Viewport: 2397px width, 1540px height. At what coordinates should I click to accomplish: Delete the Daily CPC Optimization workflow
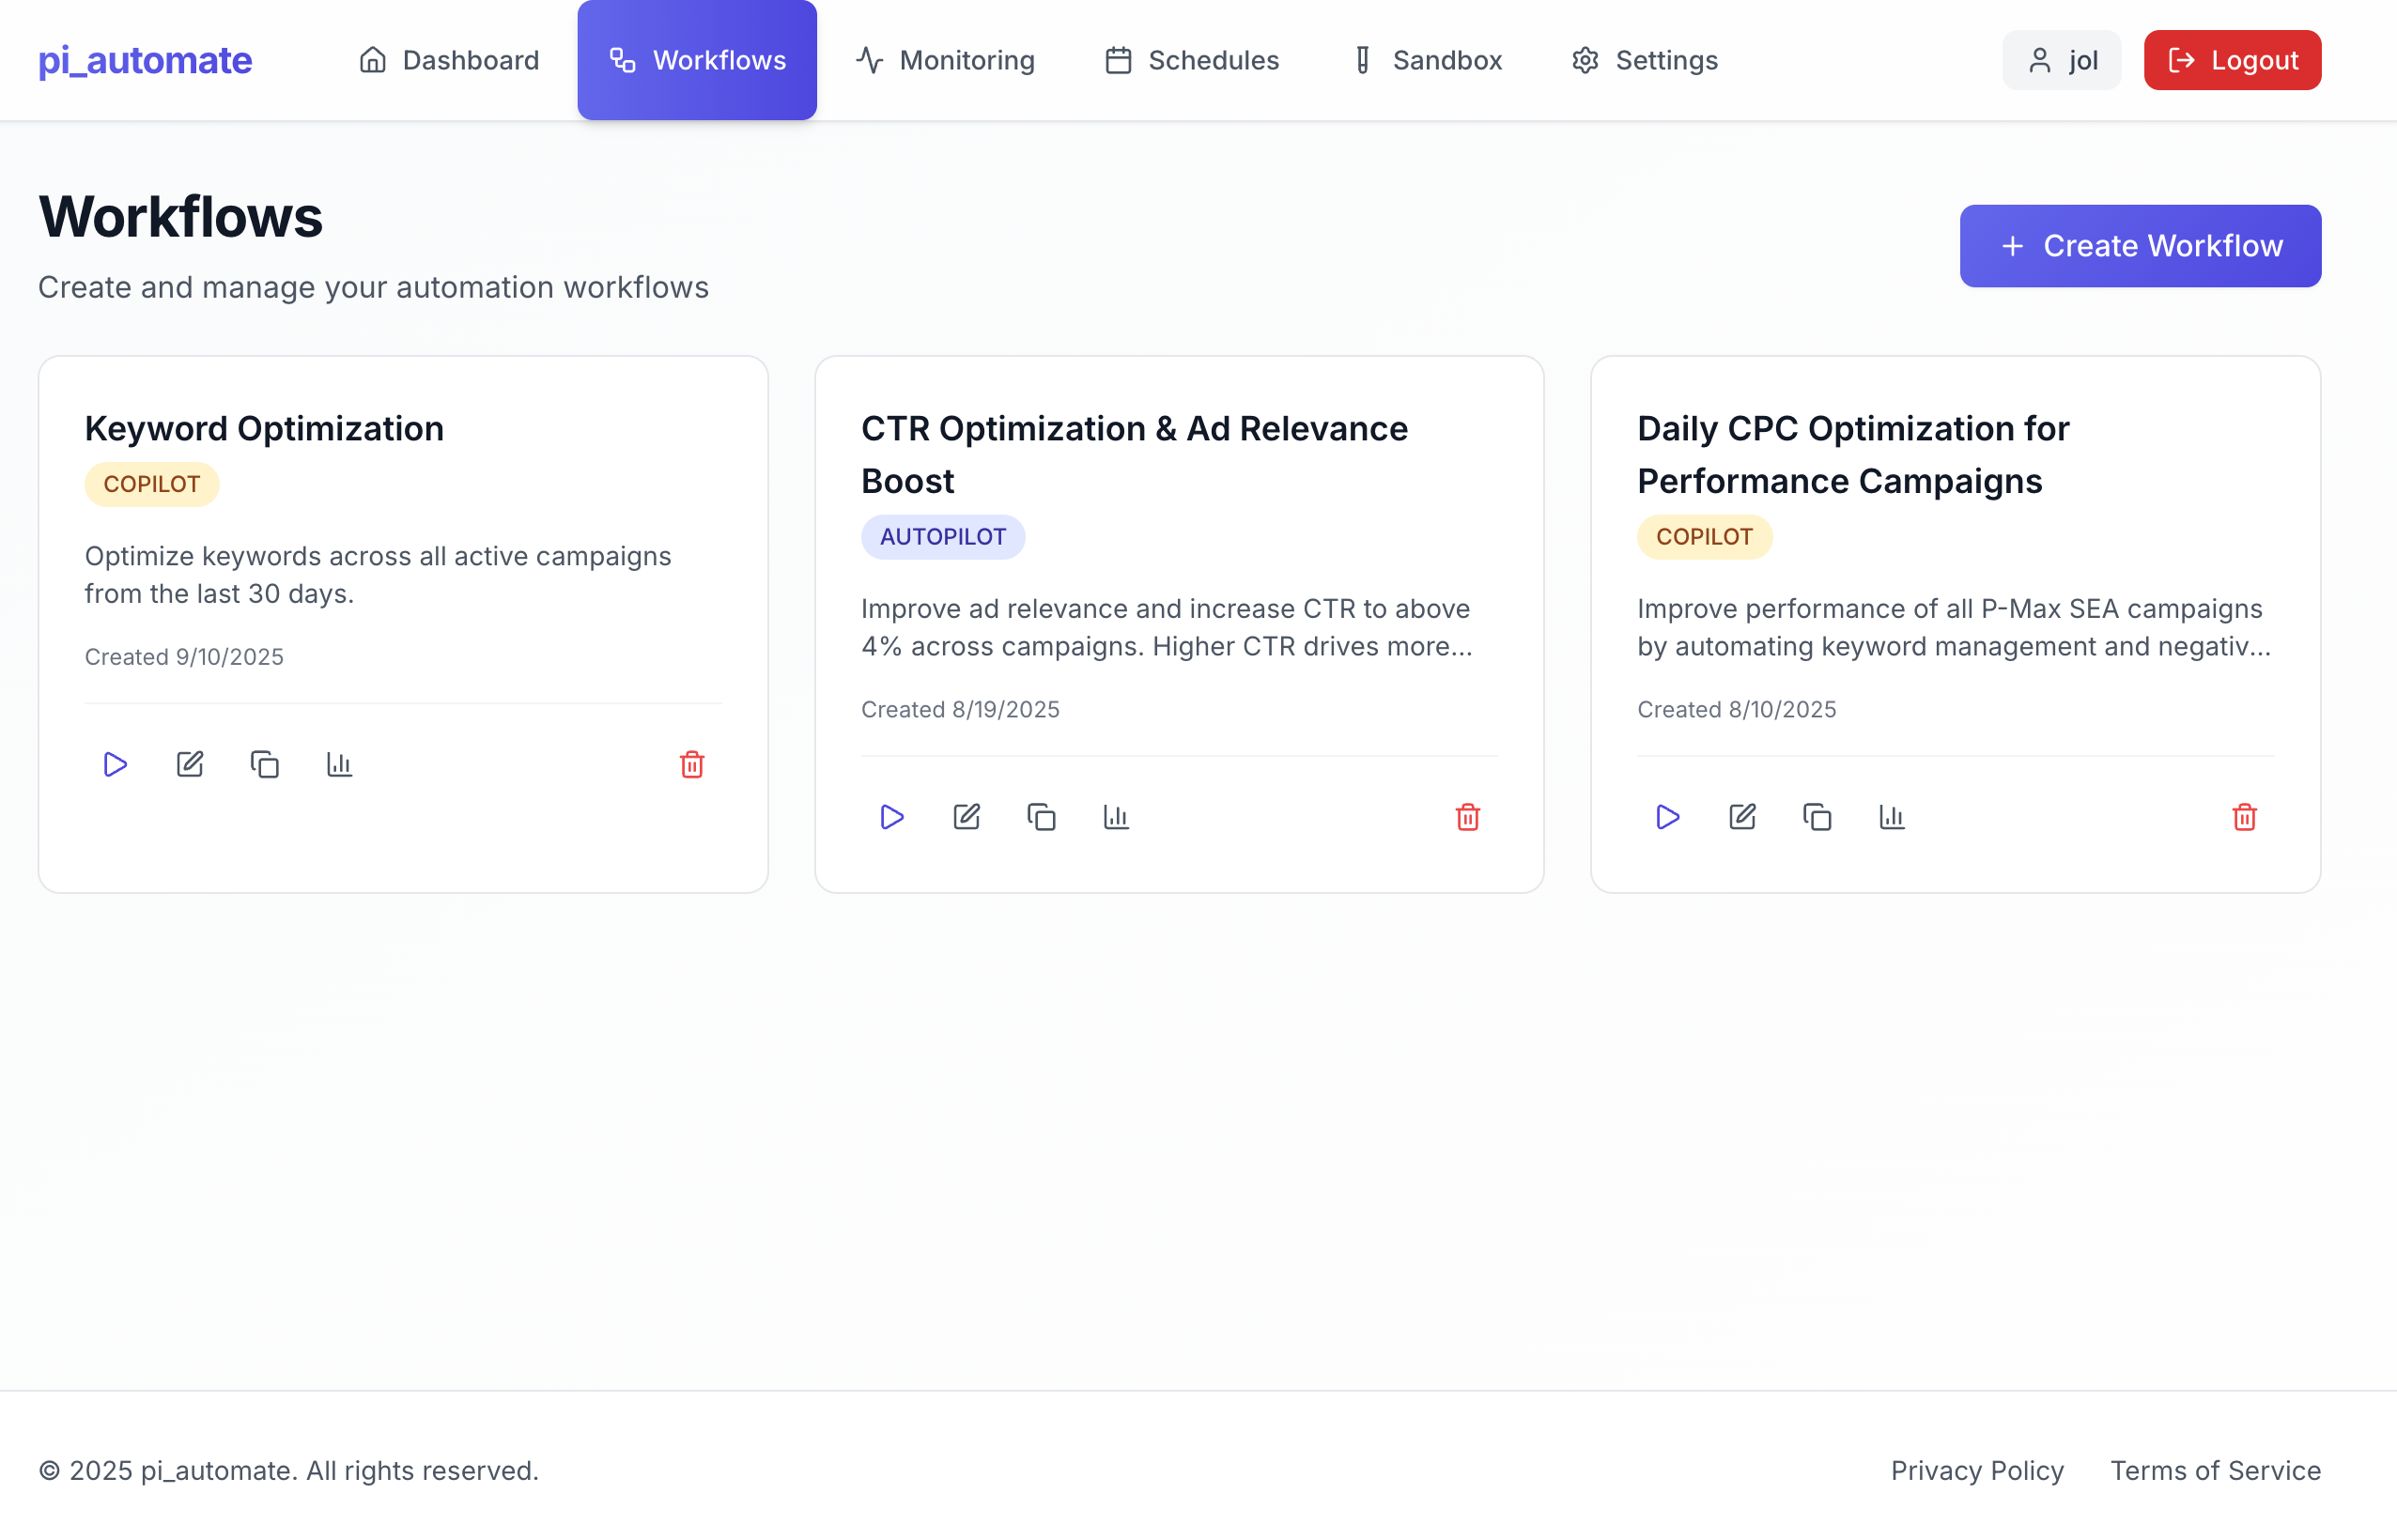click(2245, 818)
